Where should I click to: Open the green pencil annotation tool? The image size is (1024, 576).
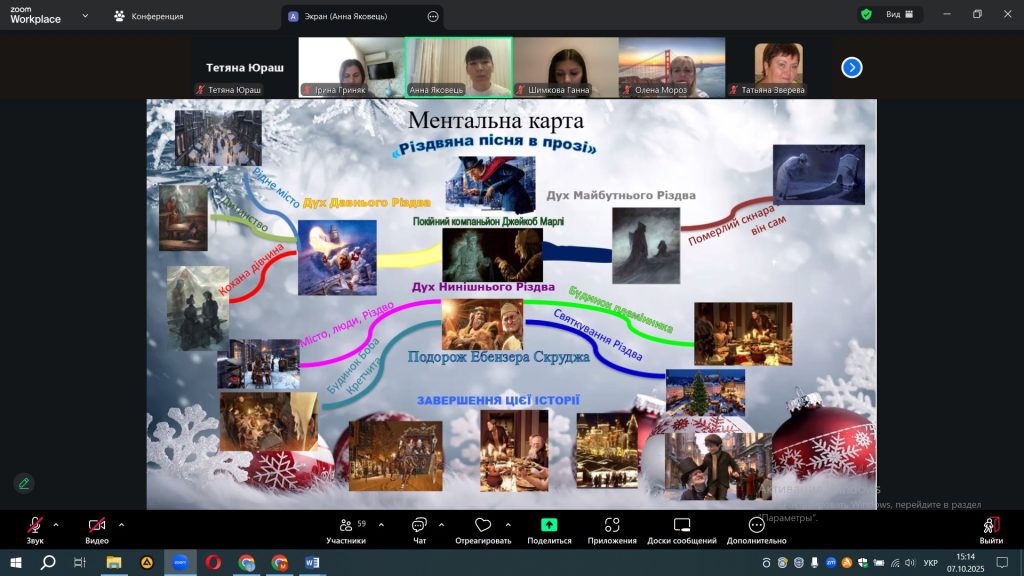pos(24,483)
